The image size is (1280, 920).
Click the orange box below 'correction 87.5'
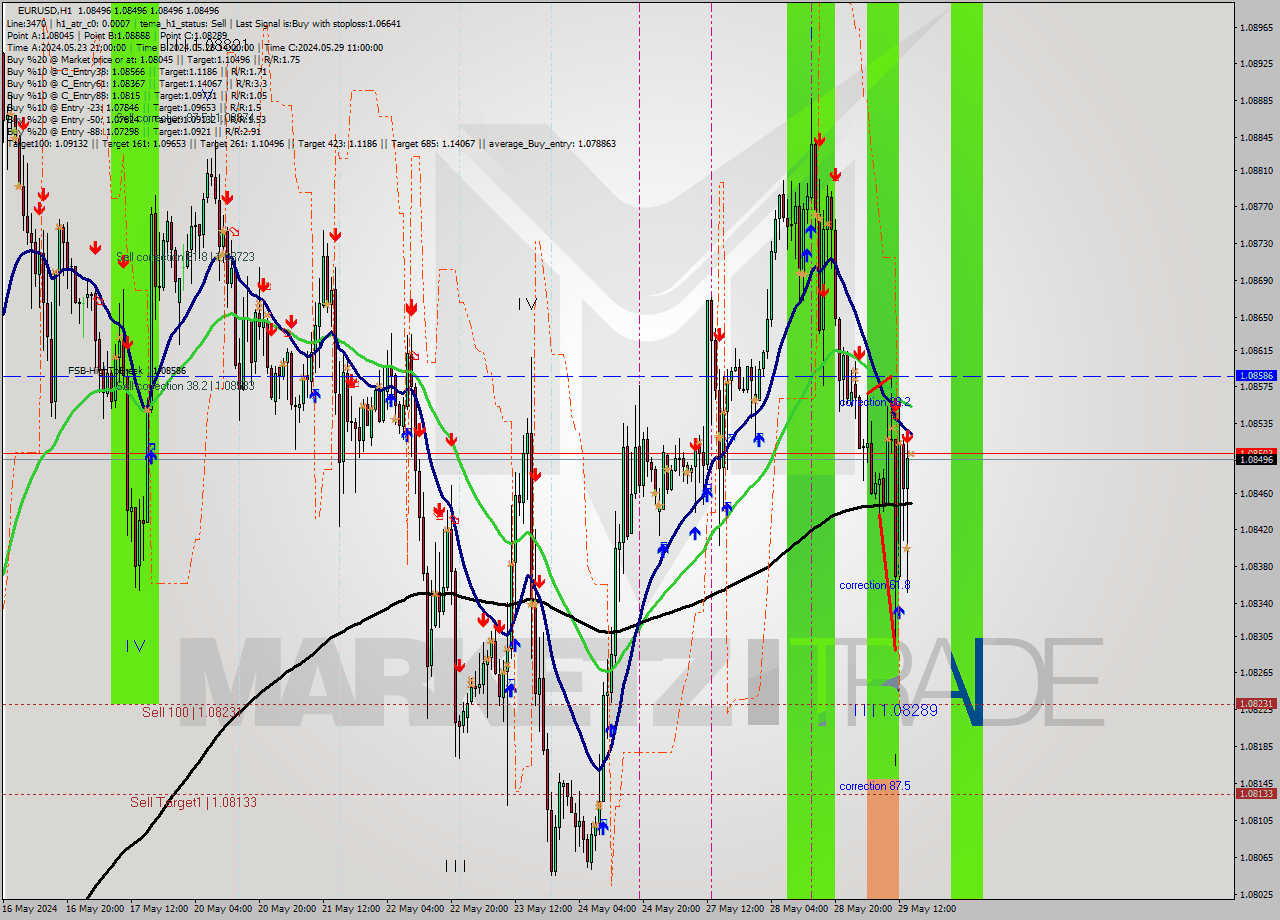click(x=882, y=838)
